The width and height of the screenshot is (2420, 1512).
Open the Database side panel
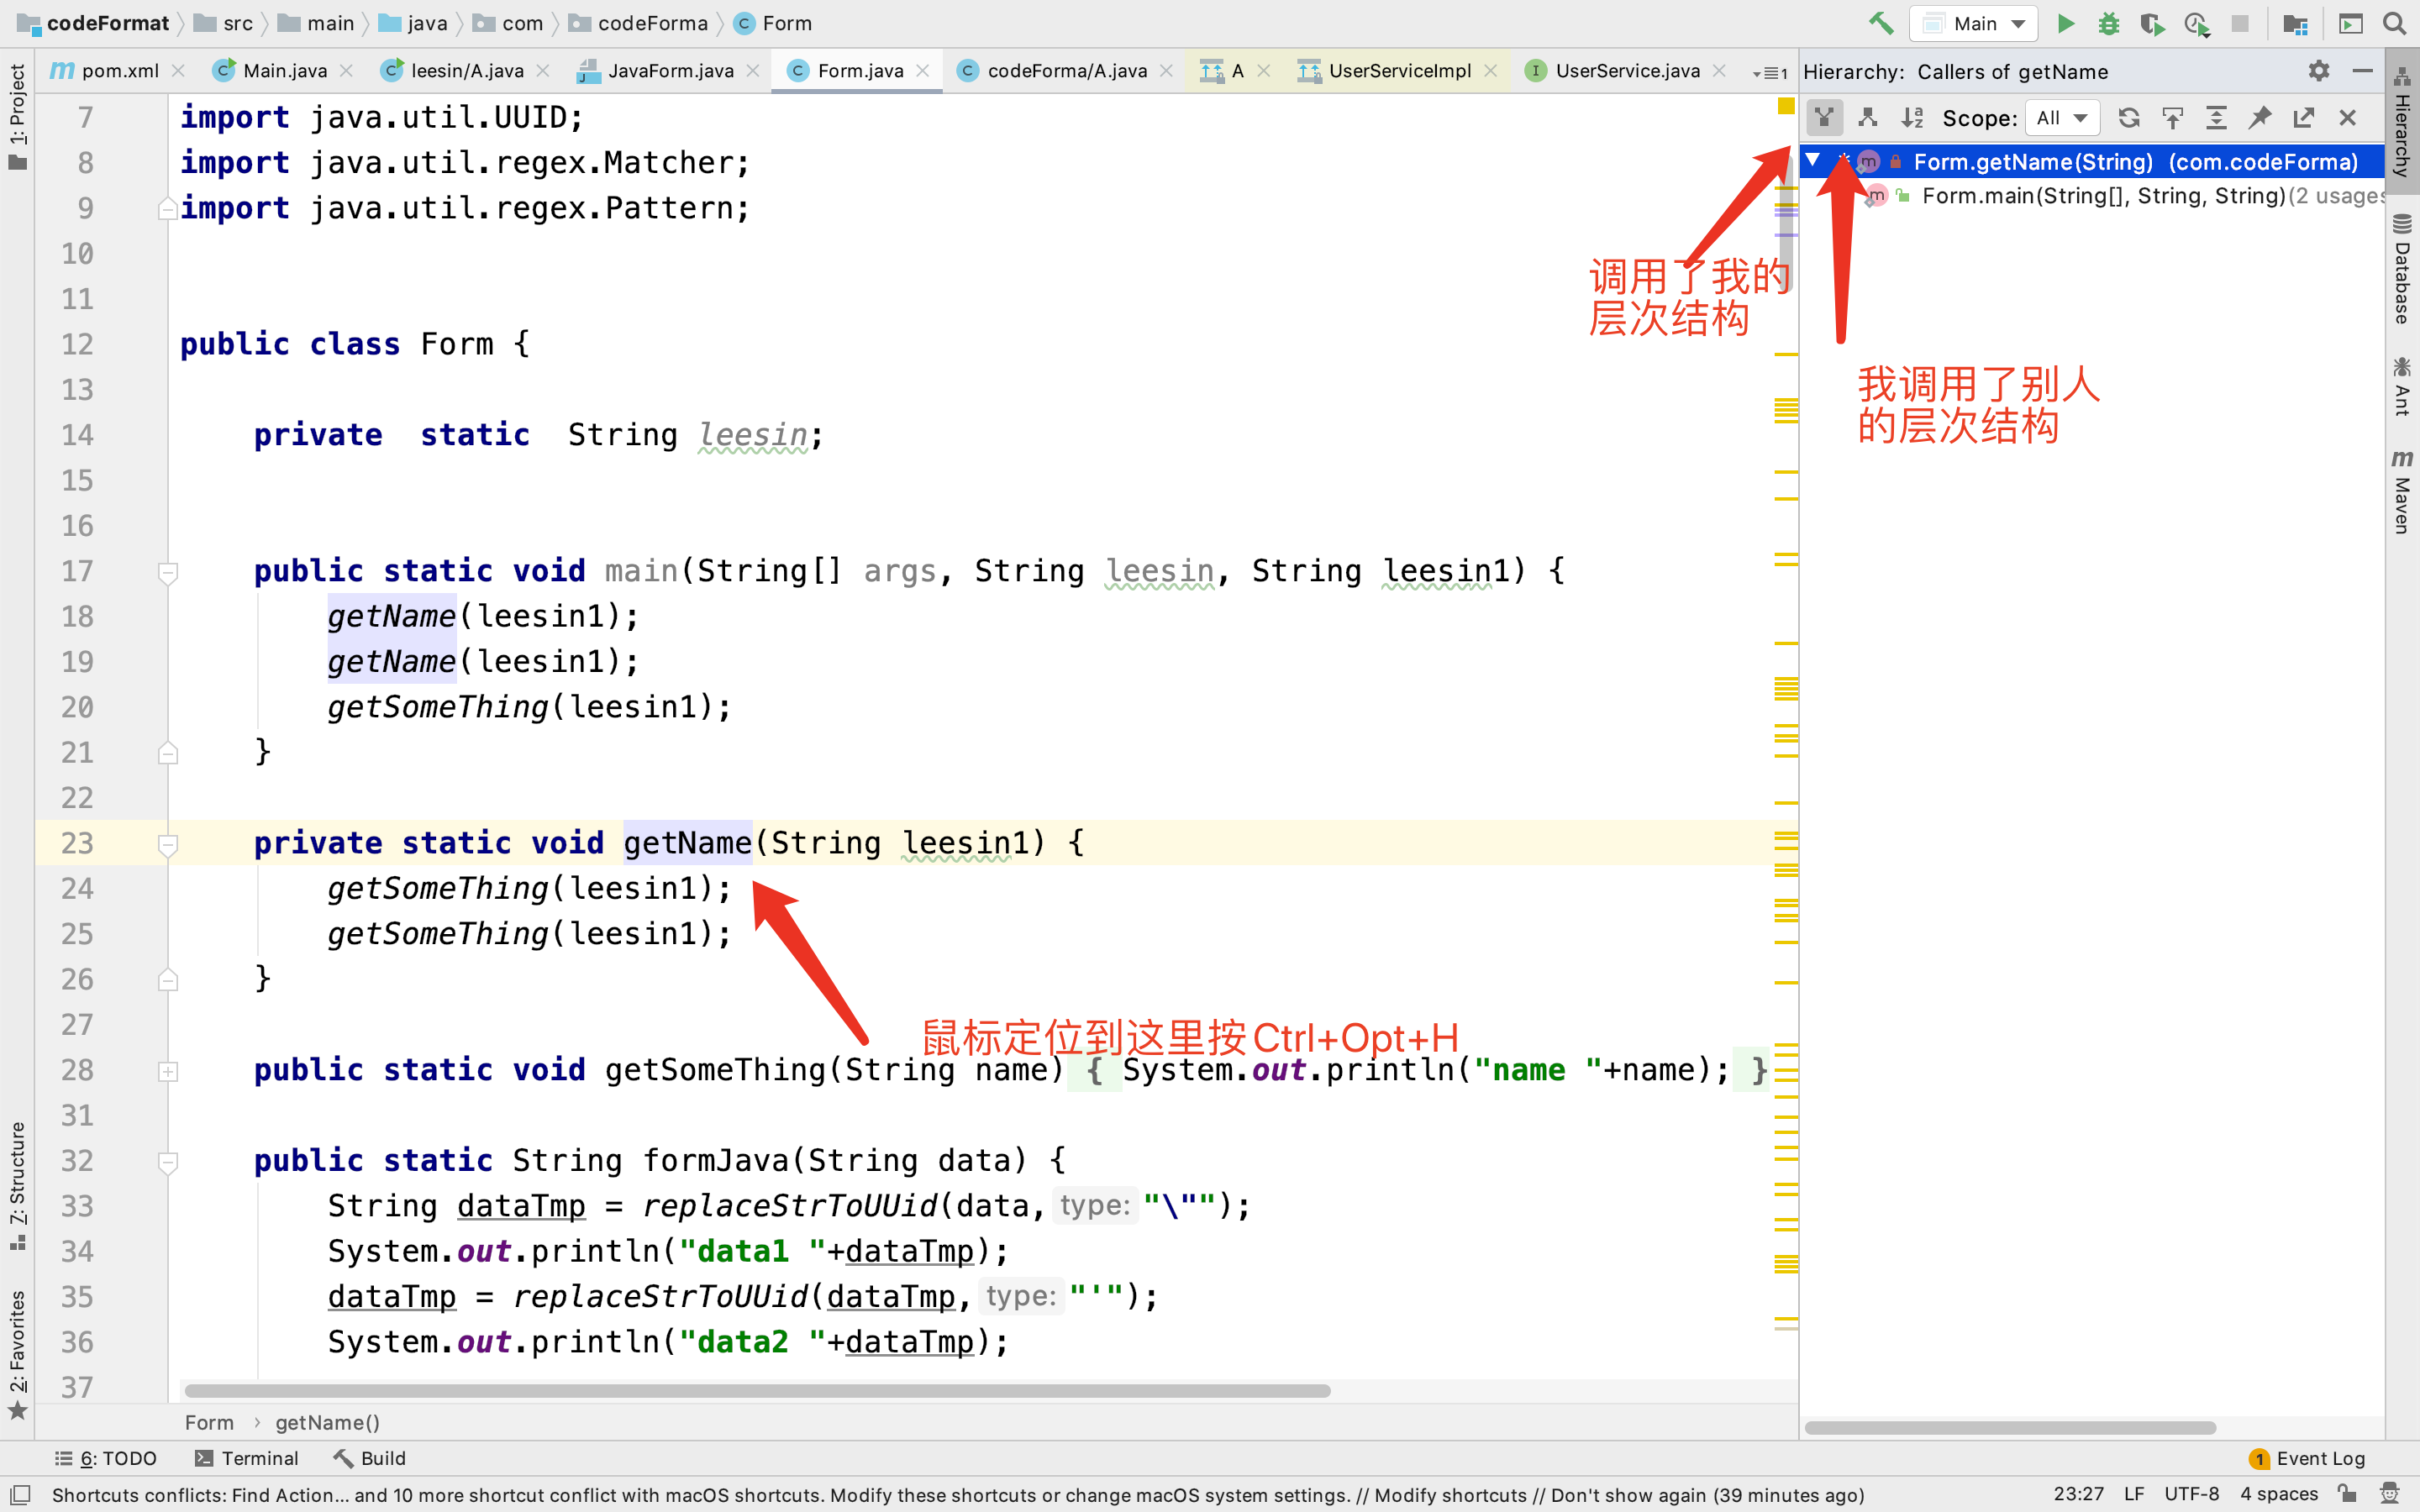[2402, 268]
